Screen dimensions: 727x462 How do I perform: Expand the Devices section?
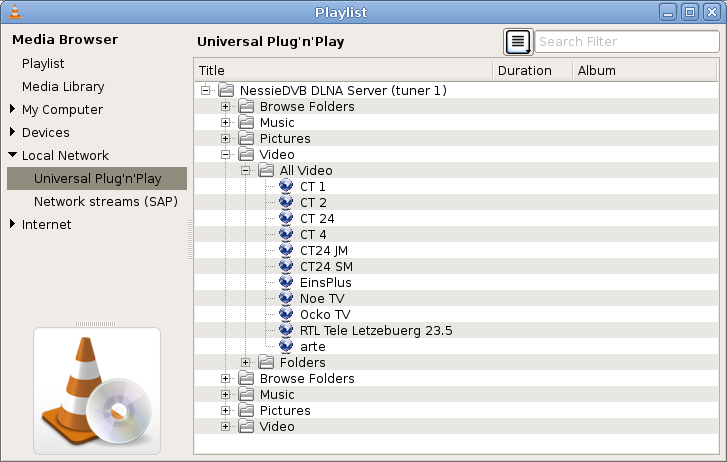coord(13,132)
